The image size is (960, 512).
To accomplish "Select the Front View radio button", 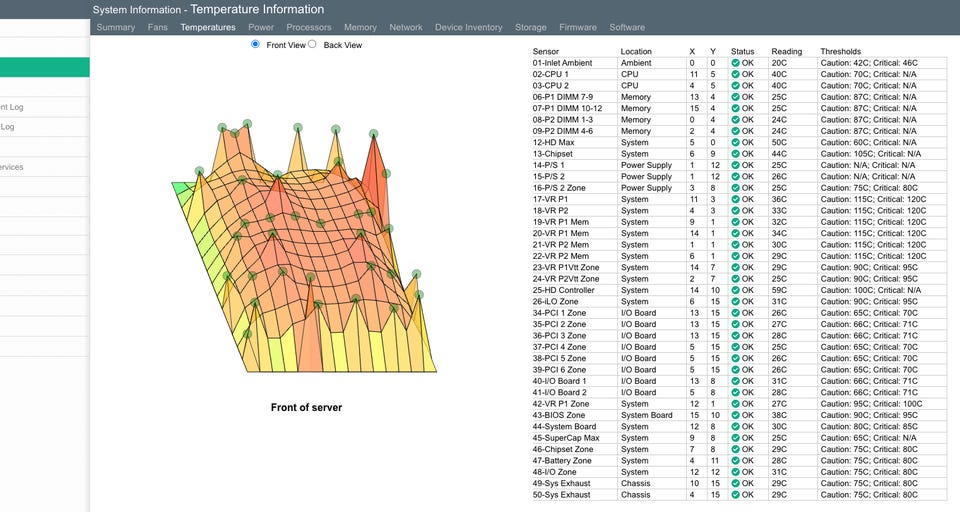I will pyautogui.click(x=255, y=44).
